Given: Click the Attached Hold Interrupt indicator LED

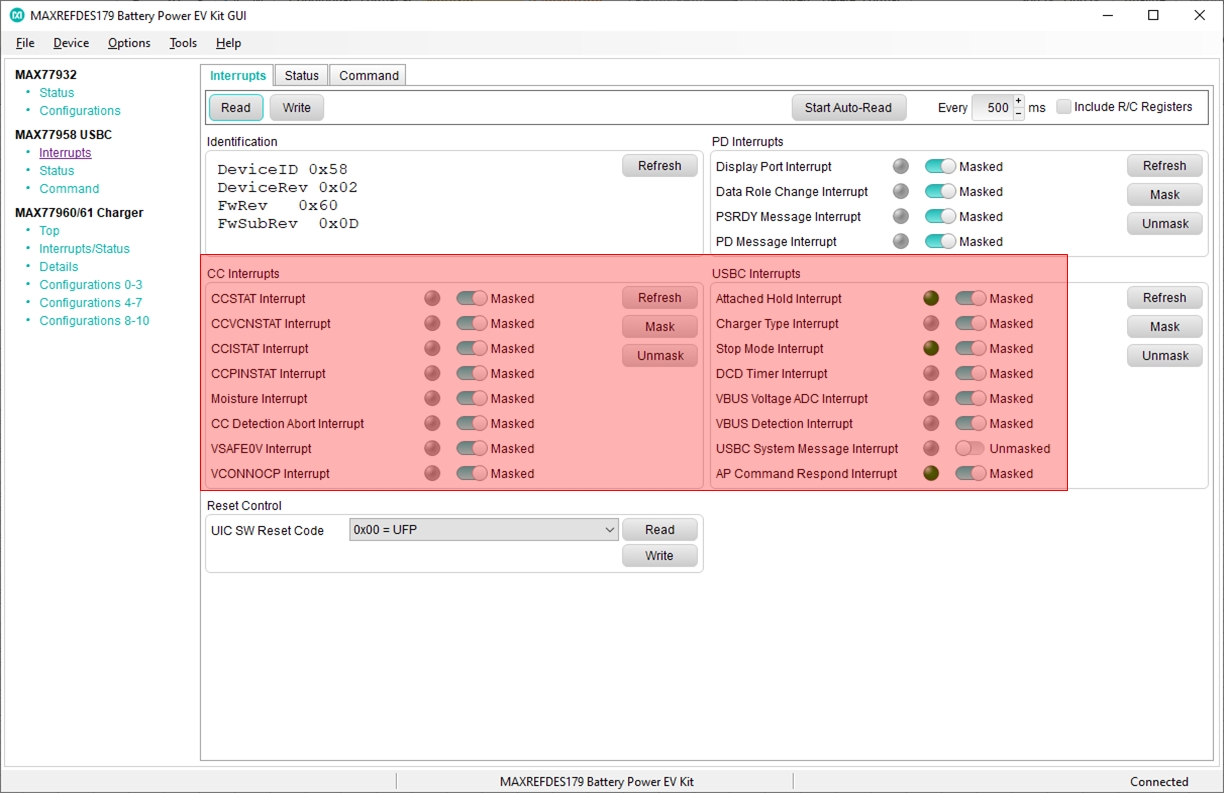Looking at the screenshot, I should coord(931,298).
